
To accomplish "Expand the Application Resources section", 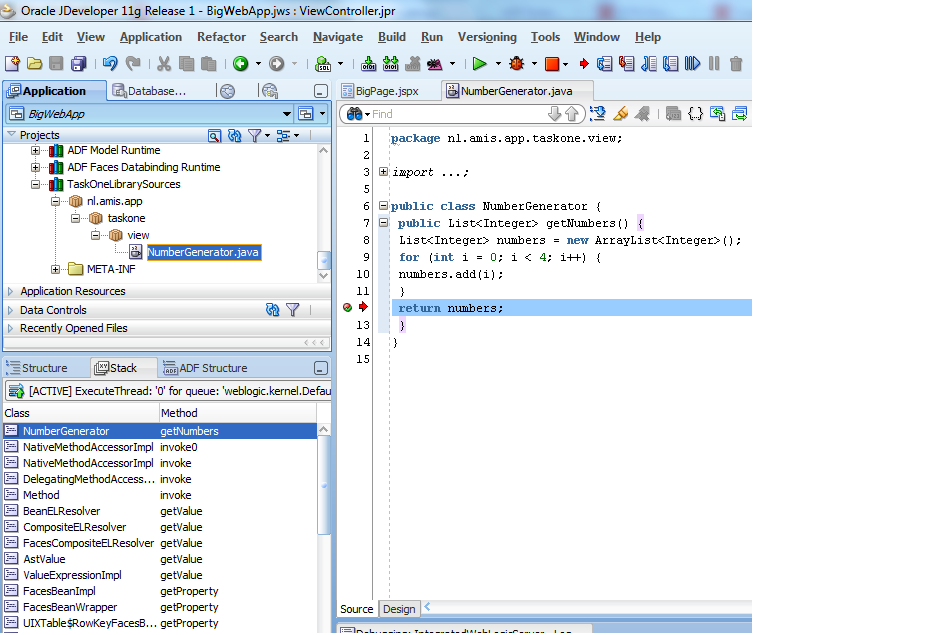I will pos(12,292).
